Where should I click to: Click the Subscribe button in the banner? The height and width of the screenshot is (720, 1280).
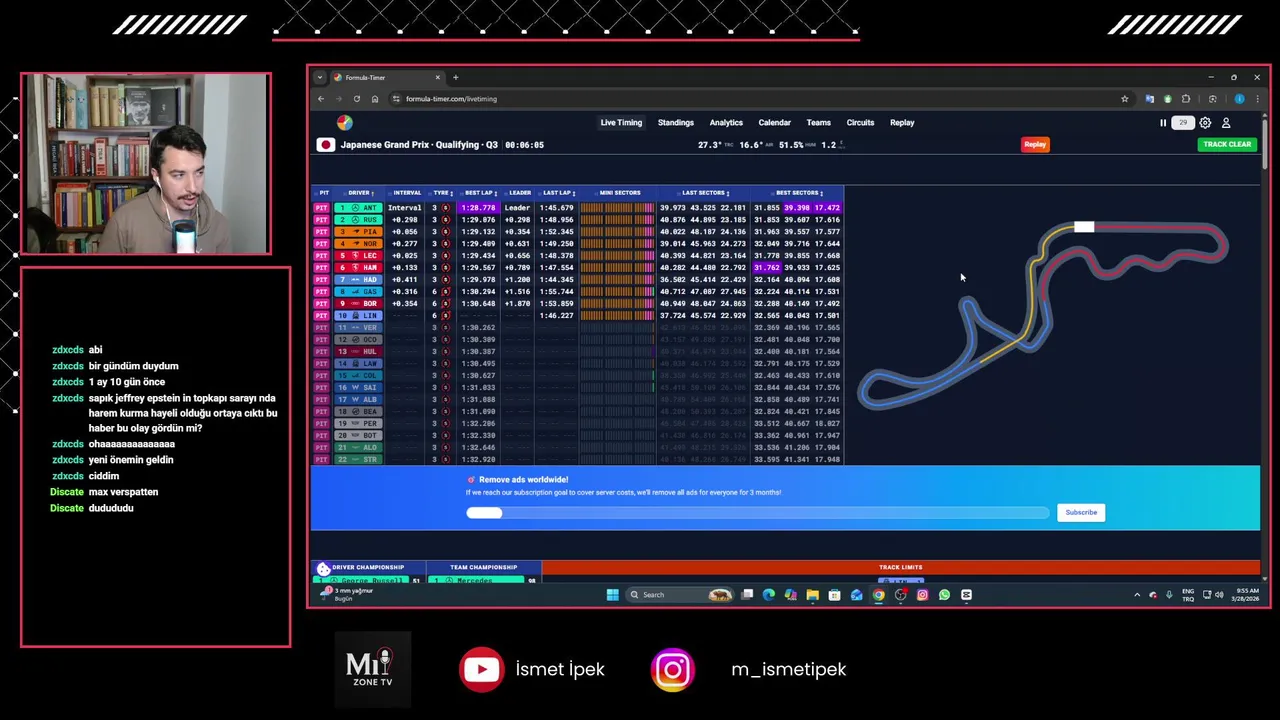pyautogui.click(x=1081, y=512)
